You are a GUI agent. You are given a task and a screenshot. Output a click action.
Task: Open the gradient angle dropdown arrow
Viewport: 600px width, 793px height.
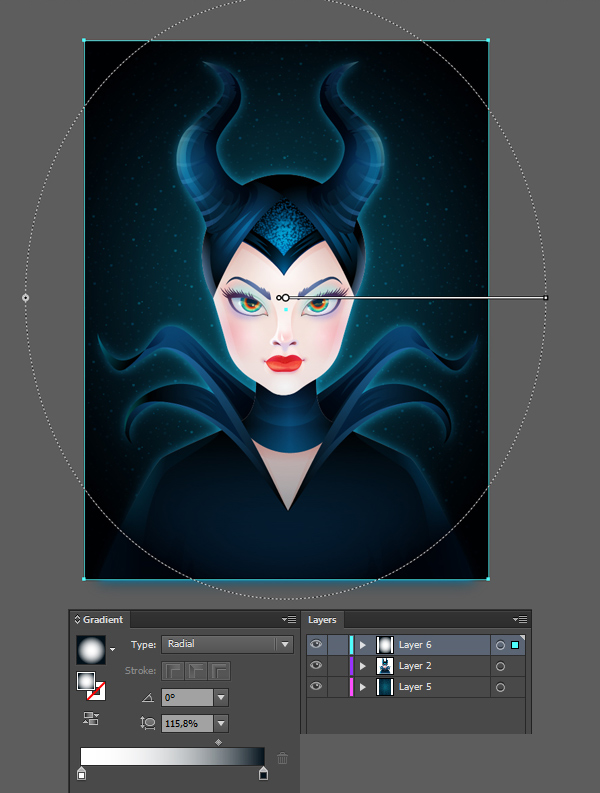(221, 697)
